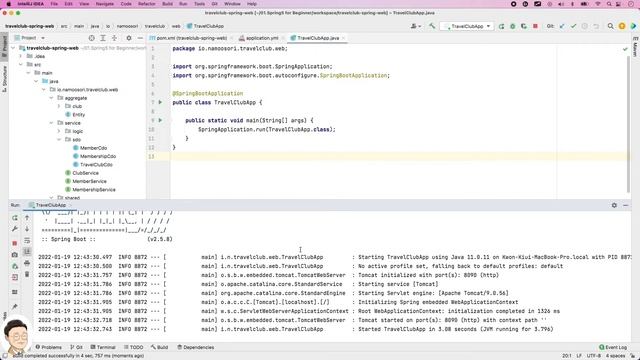Click the Git update project arrow

(x=562, y=26)
